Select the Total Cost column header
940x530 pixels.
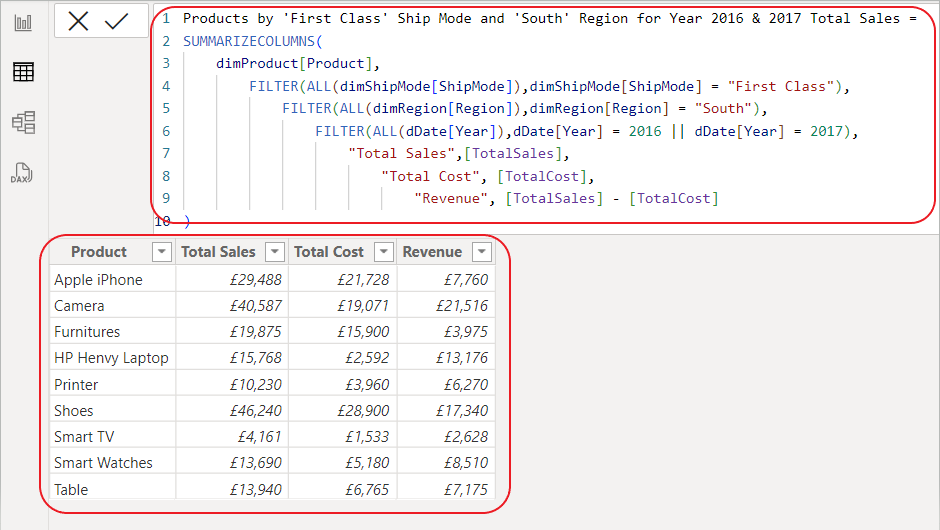tap(329, 252)
